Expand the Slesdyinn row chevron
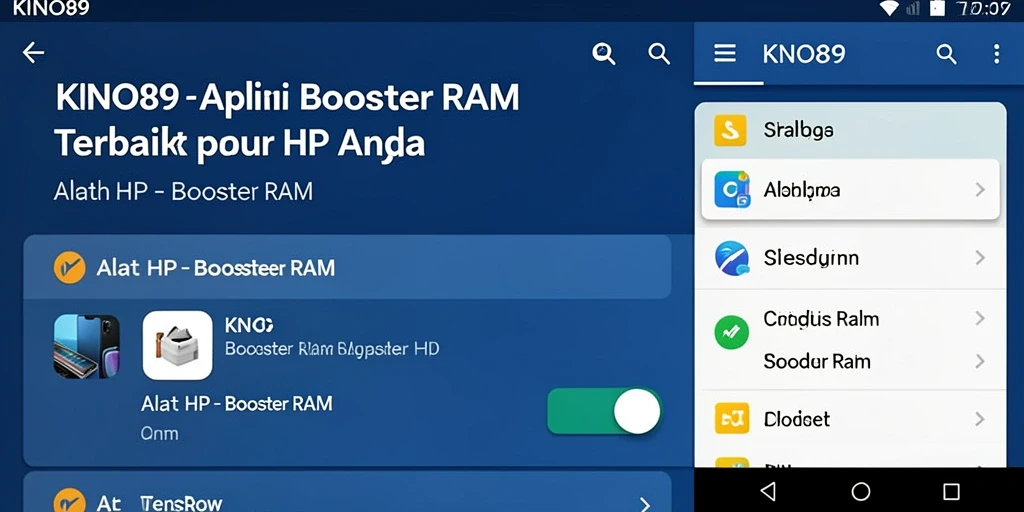 tap(980, 258)
